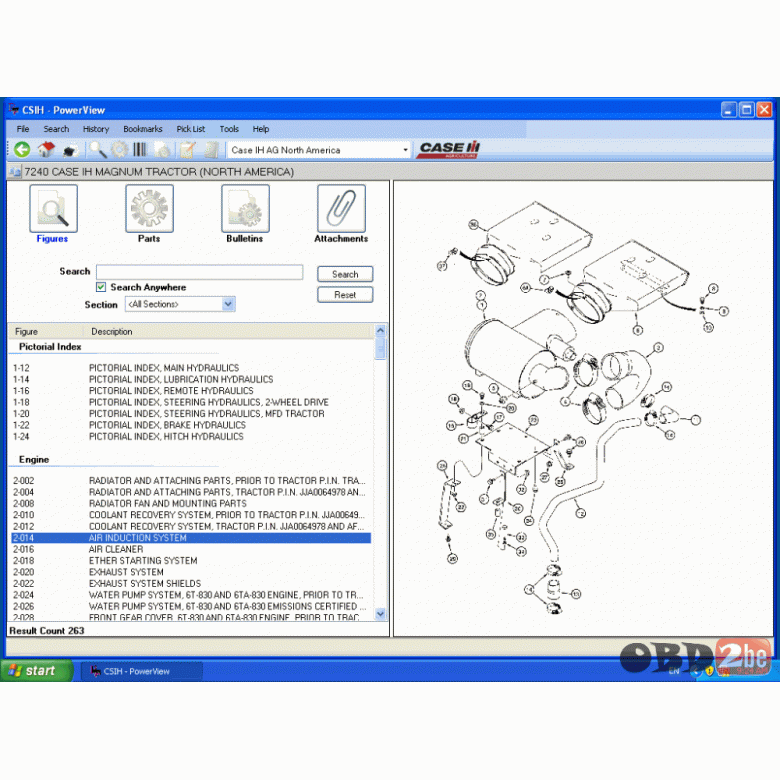Open the File menu
The height and width of the screenshot is (780, 780).
(23, 129)
